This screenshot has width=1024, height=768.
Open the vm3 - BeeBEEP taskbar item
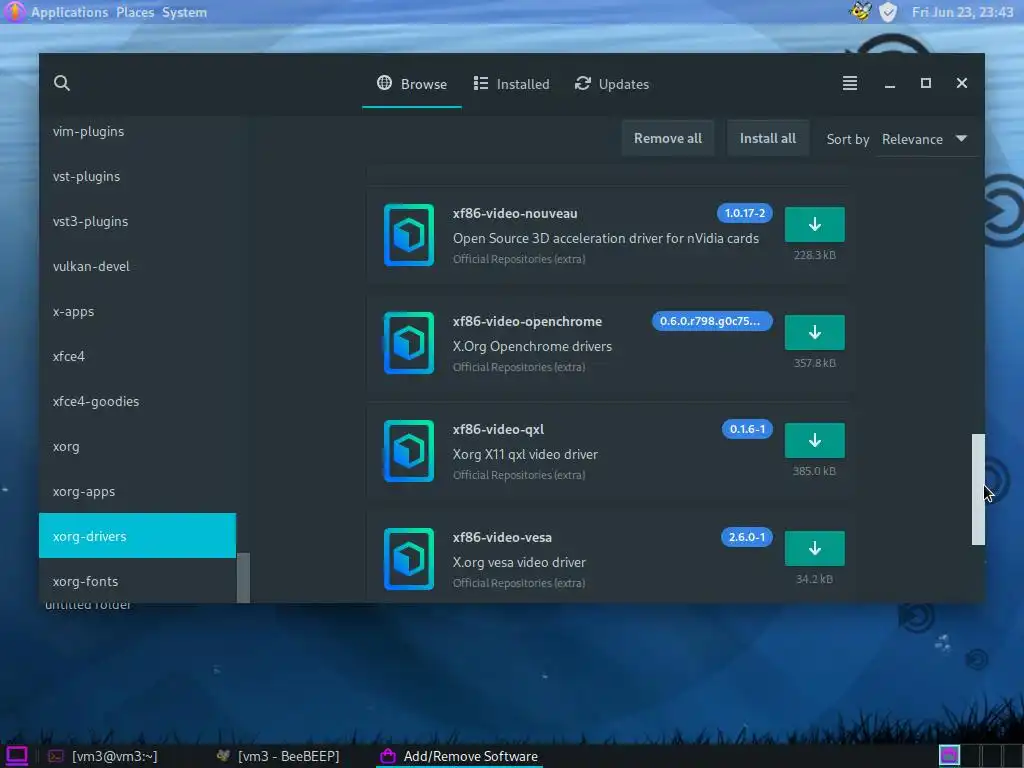(278, 756)
